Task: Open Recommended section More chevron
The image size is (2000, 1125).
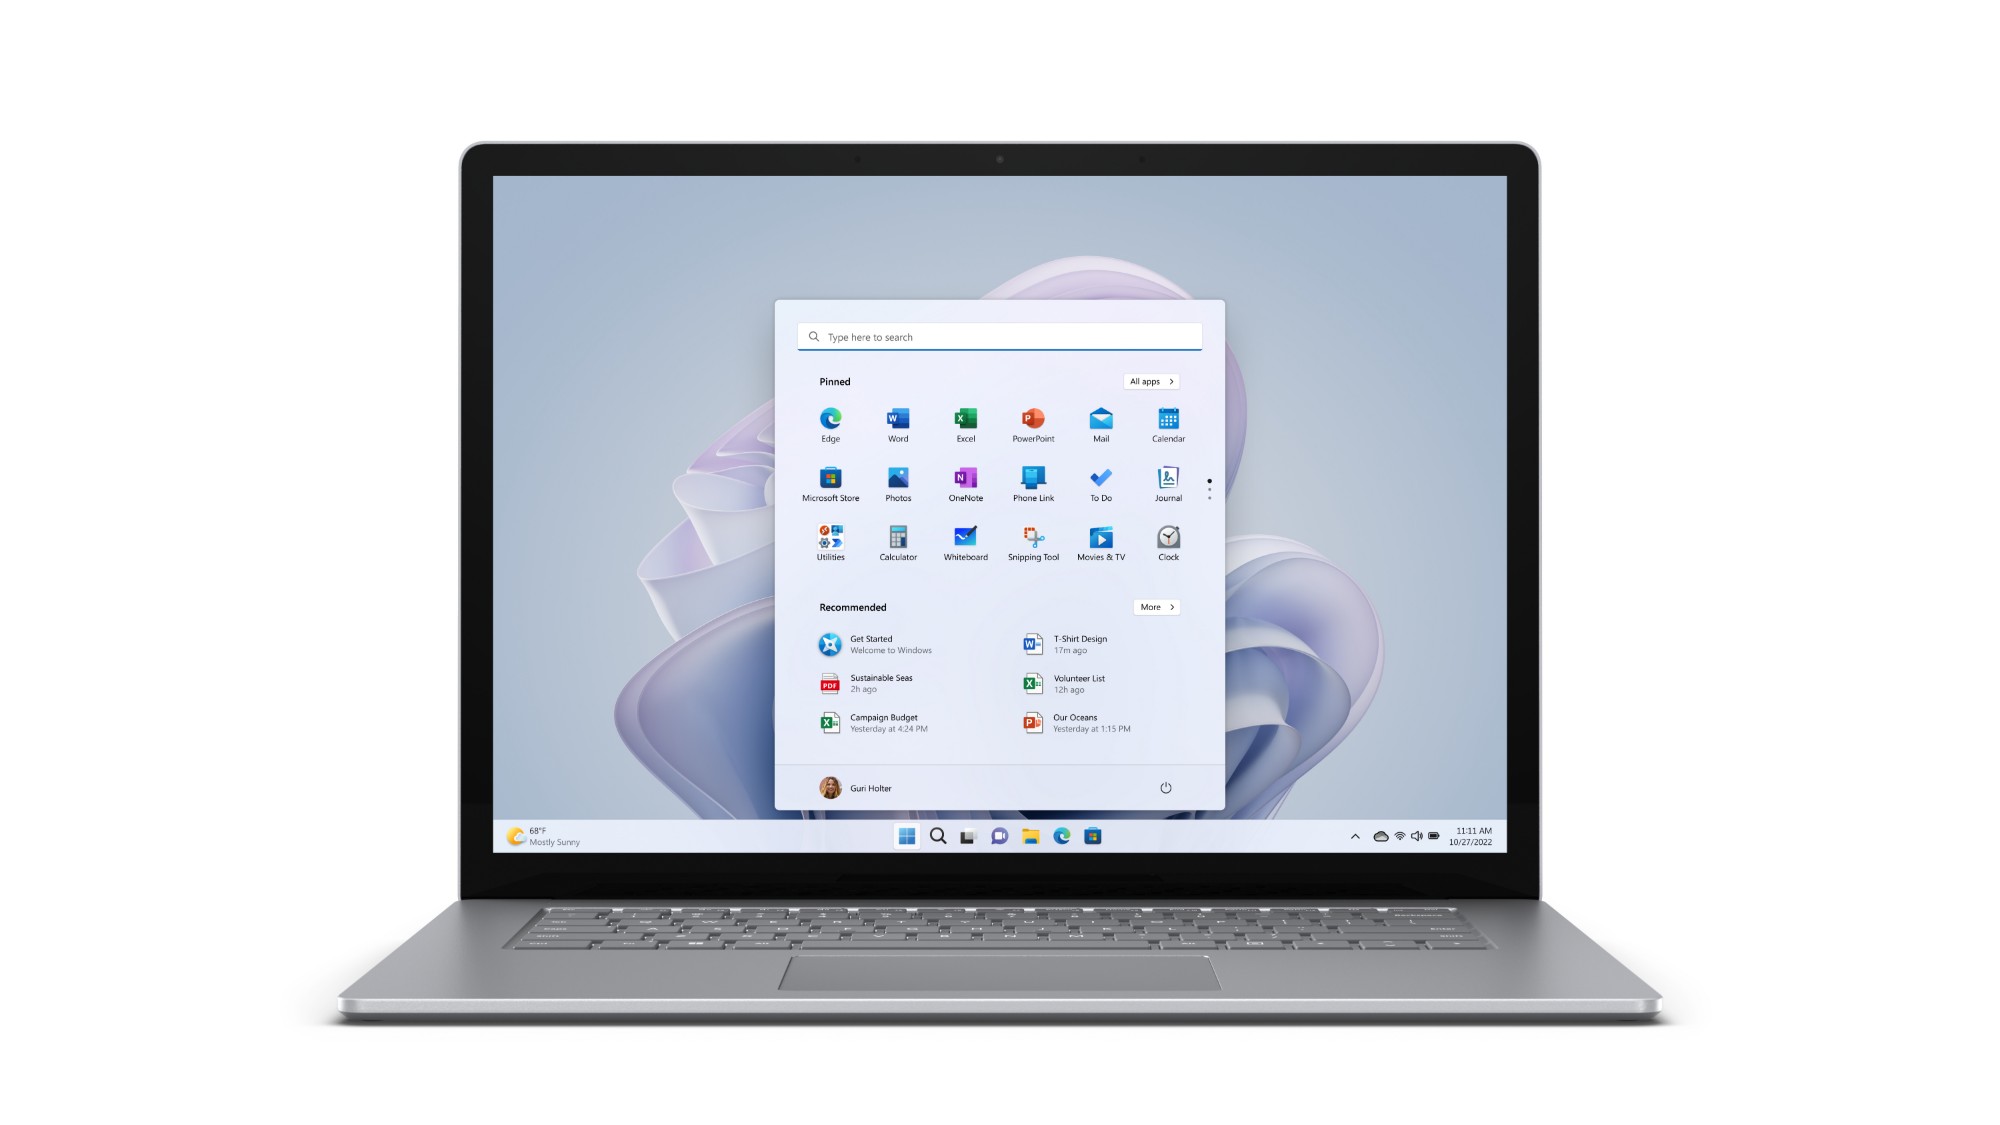Action: tap(1155, 606)
